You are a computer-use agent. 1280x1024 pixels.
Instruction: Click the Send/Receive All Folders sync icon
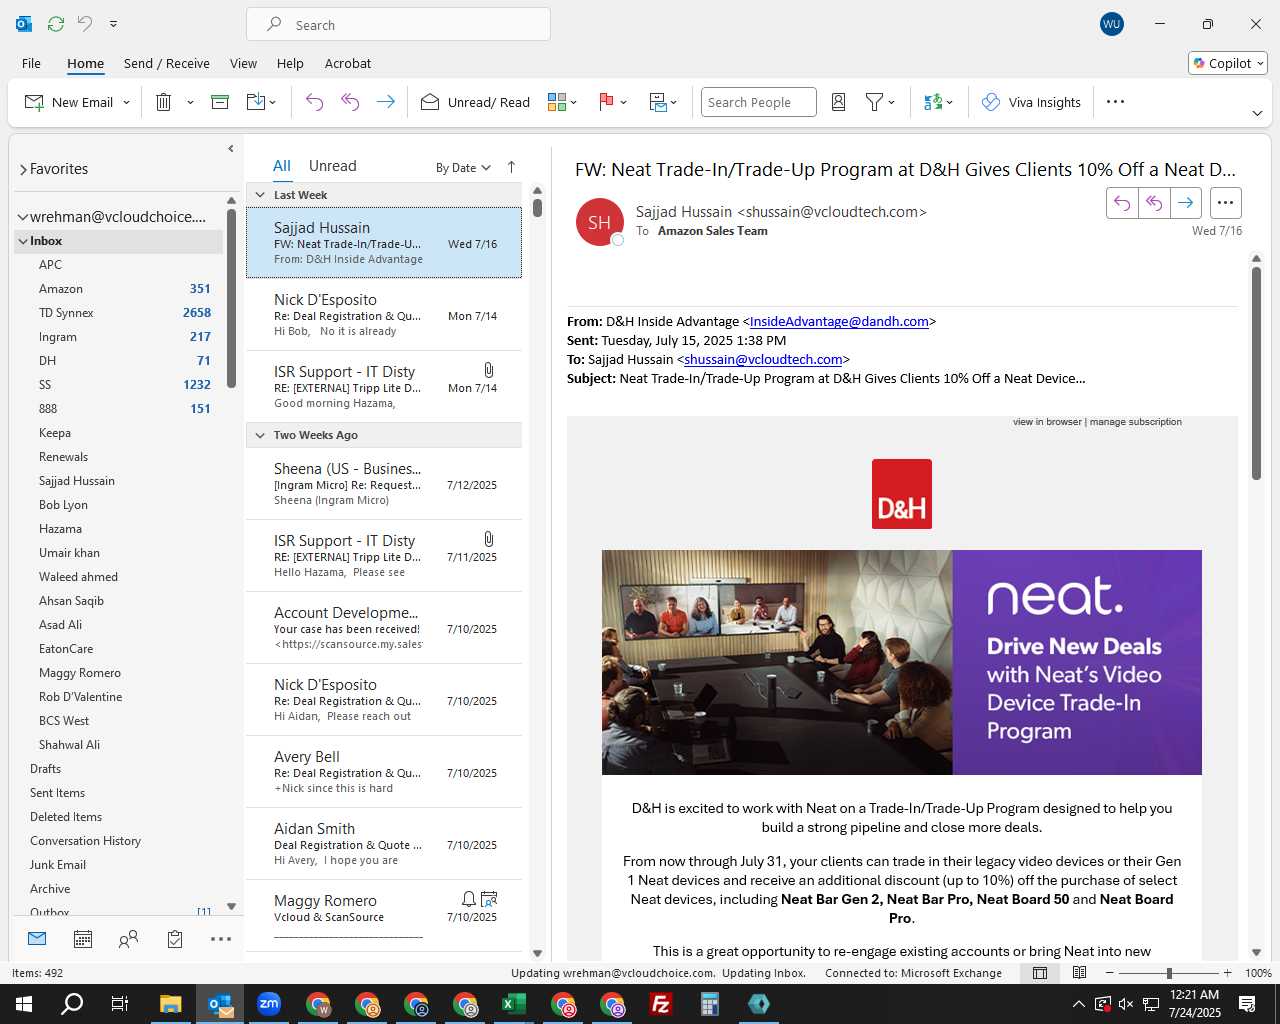point(56,24)
